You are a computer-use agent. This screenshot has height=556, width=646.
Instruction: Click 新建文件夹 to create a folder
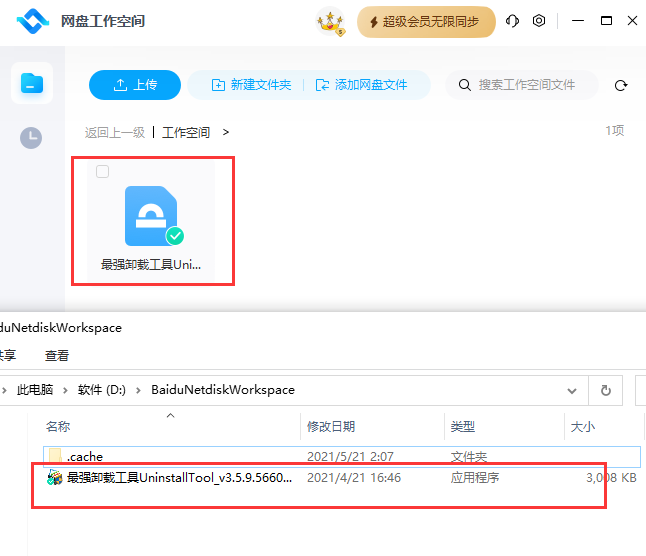251,85
